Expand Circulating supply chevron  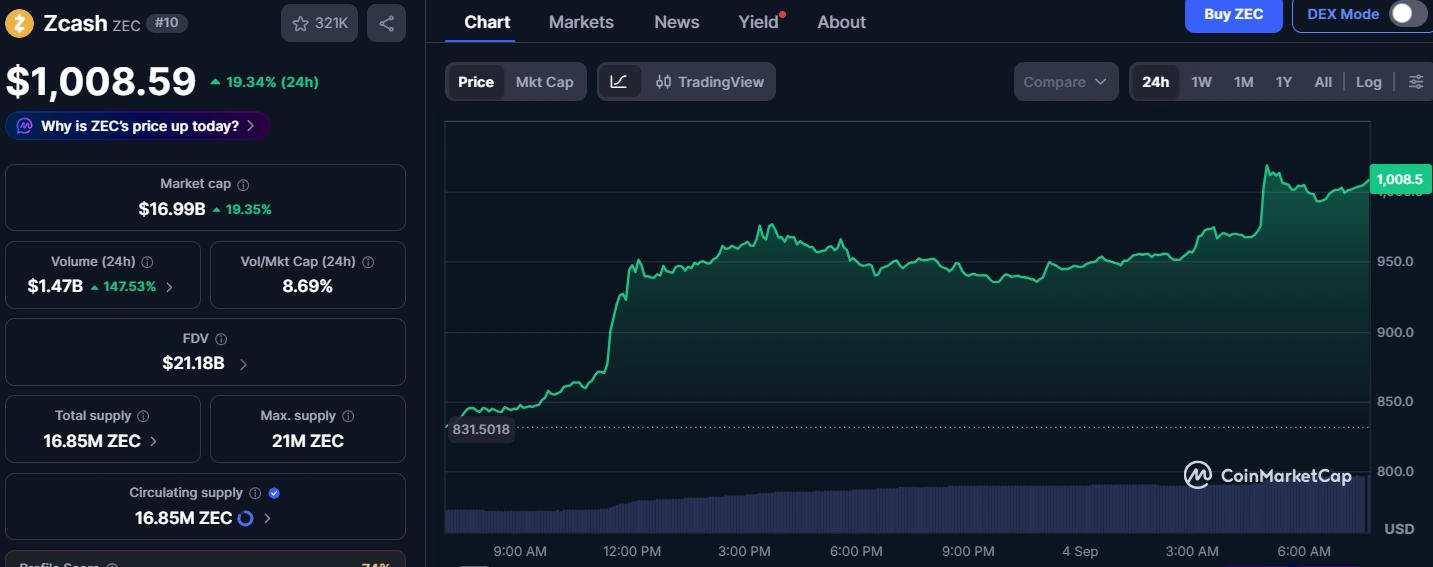pyautogui.click(x=267, y=518)
